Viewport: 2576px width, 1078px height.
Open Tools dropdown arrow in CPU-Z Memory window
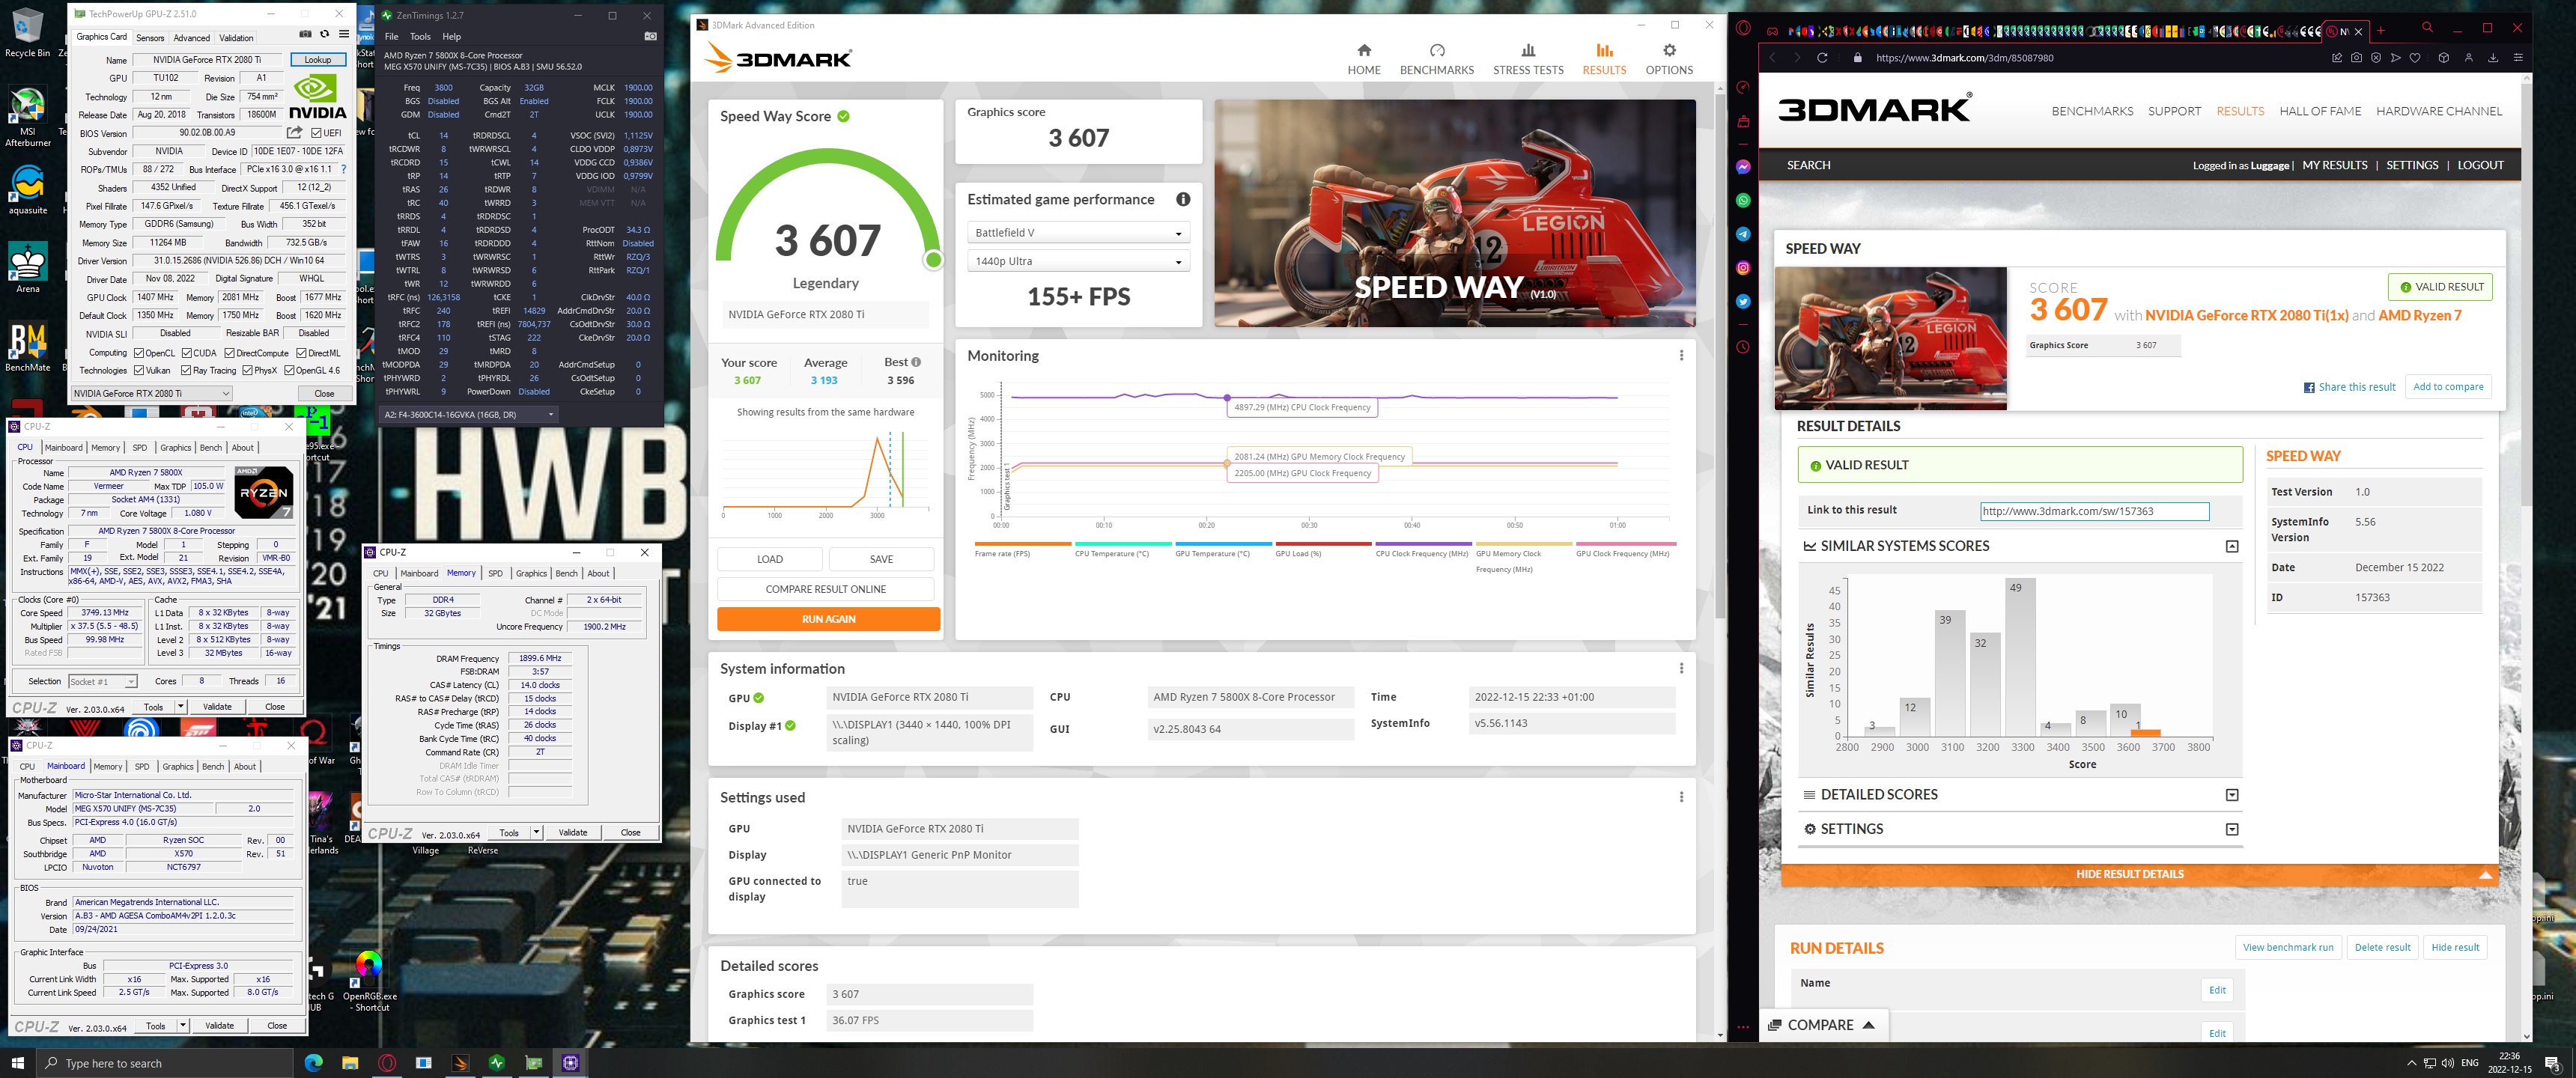tap(536, 832)
